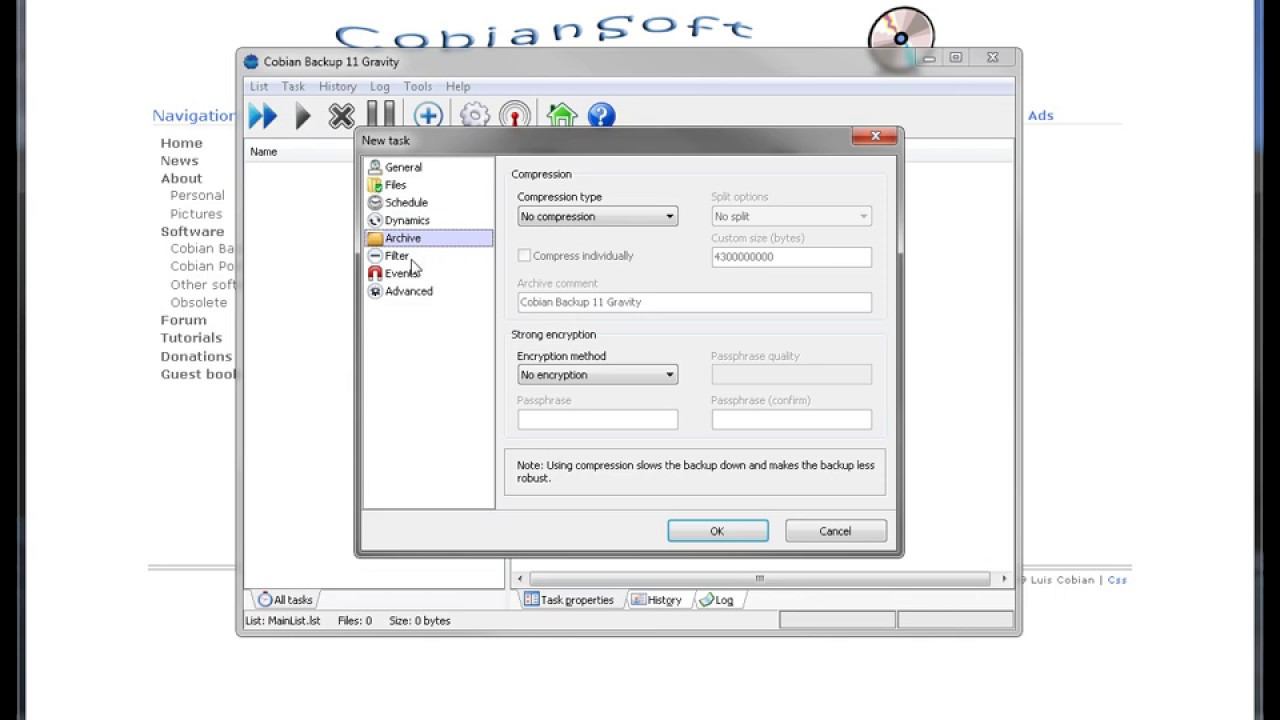The image size is (1280, 720).
Task: Enable the Compress individually checkbox
Action: (524, 256)
